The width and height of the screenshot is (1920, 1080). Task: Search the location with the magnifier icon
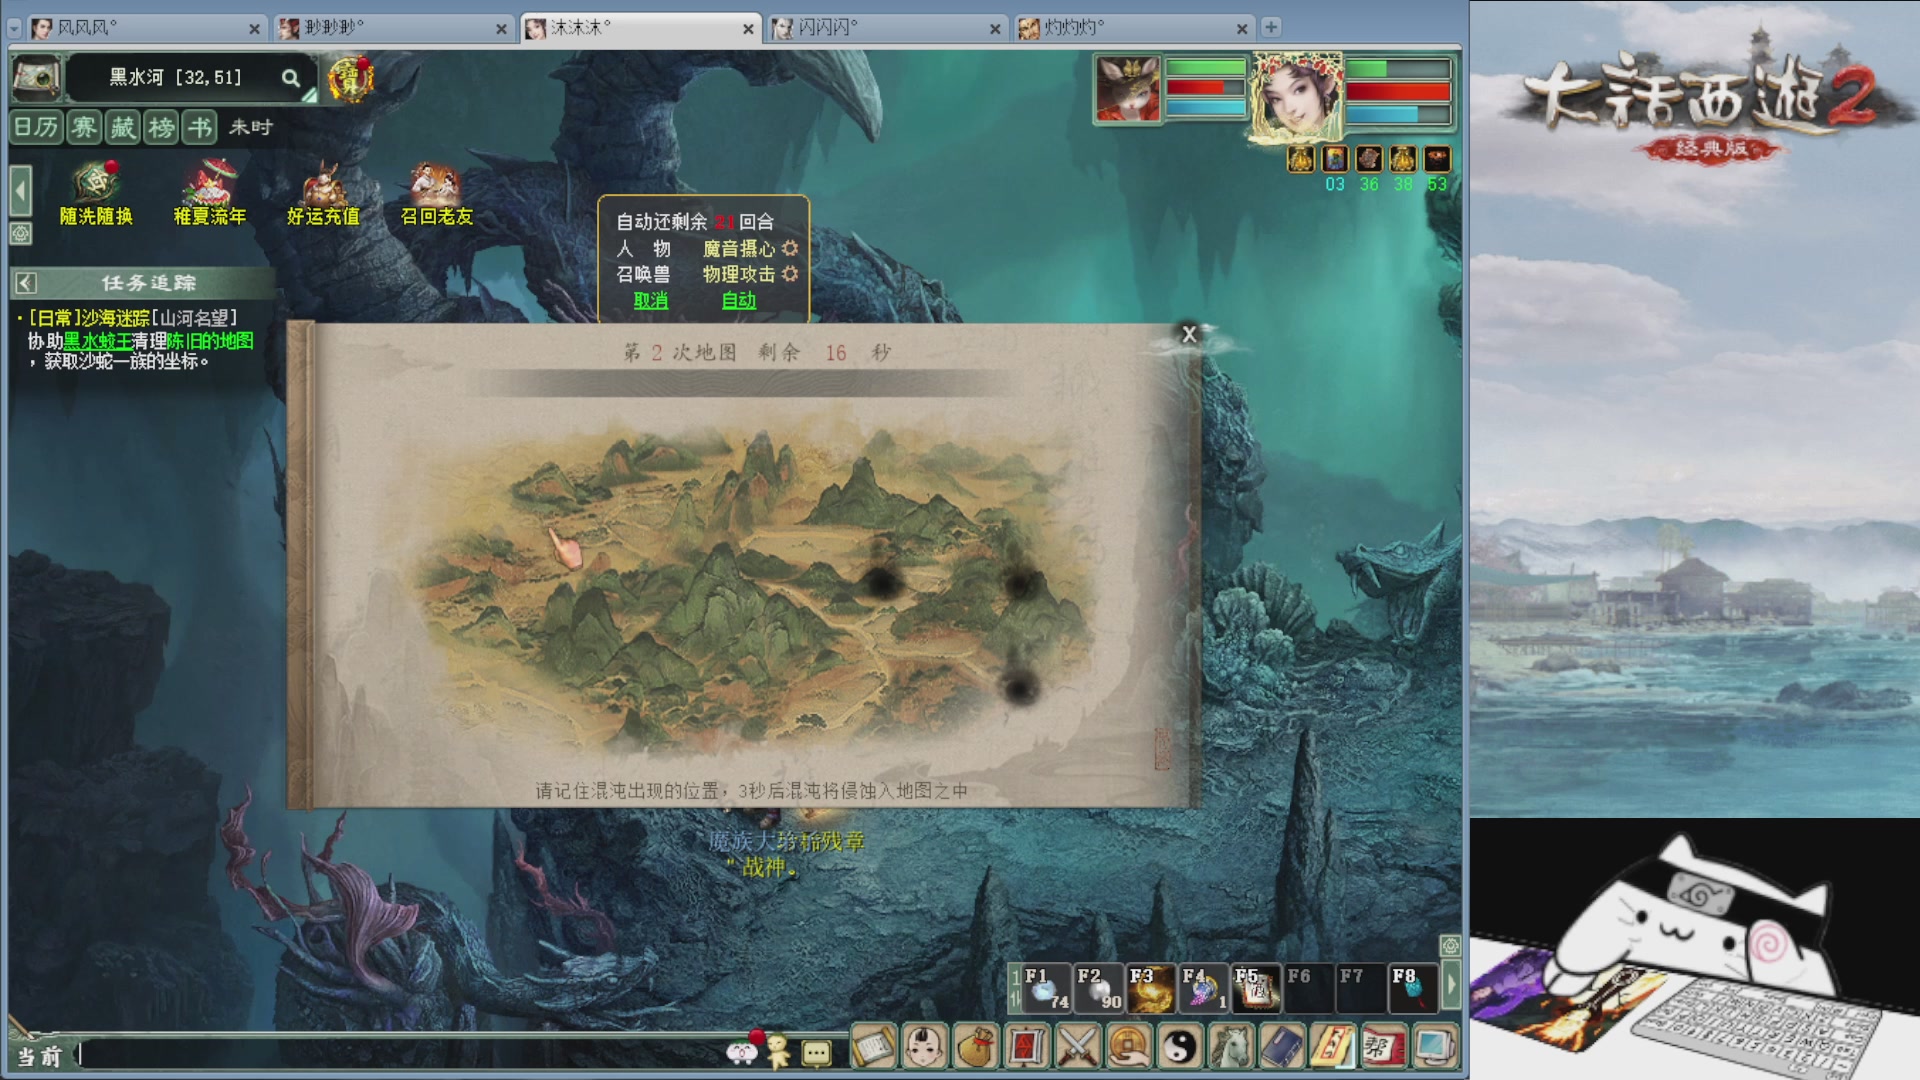(x=290, y=78)
